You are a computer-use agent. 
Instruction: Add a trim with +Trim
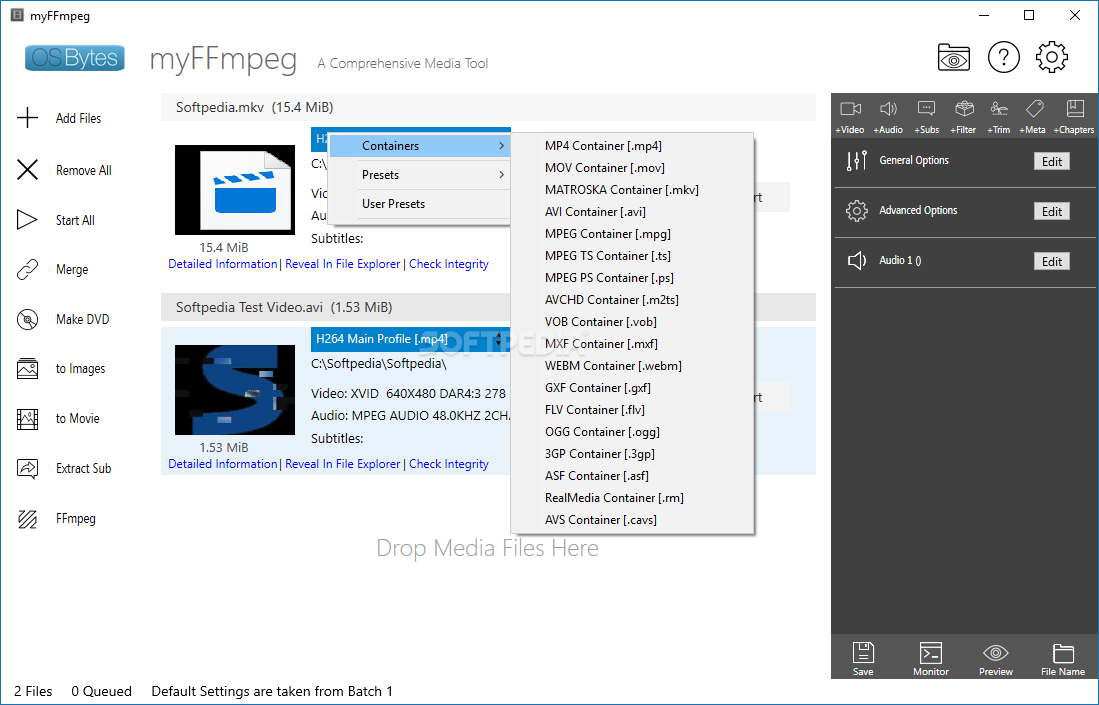tap(999, 116)
